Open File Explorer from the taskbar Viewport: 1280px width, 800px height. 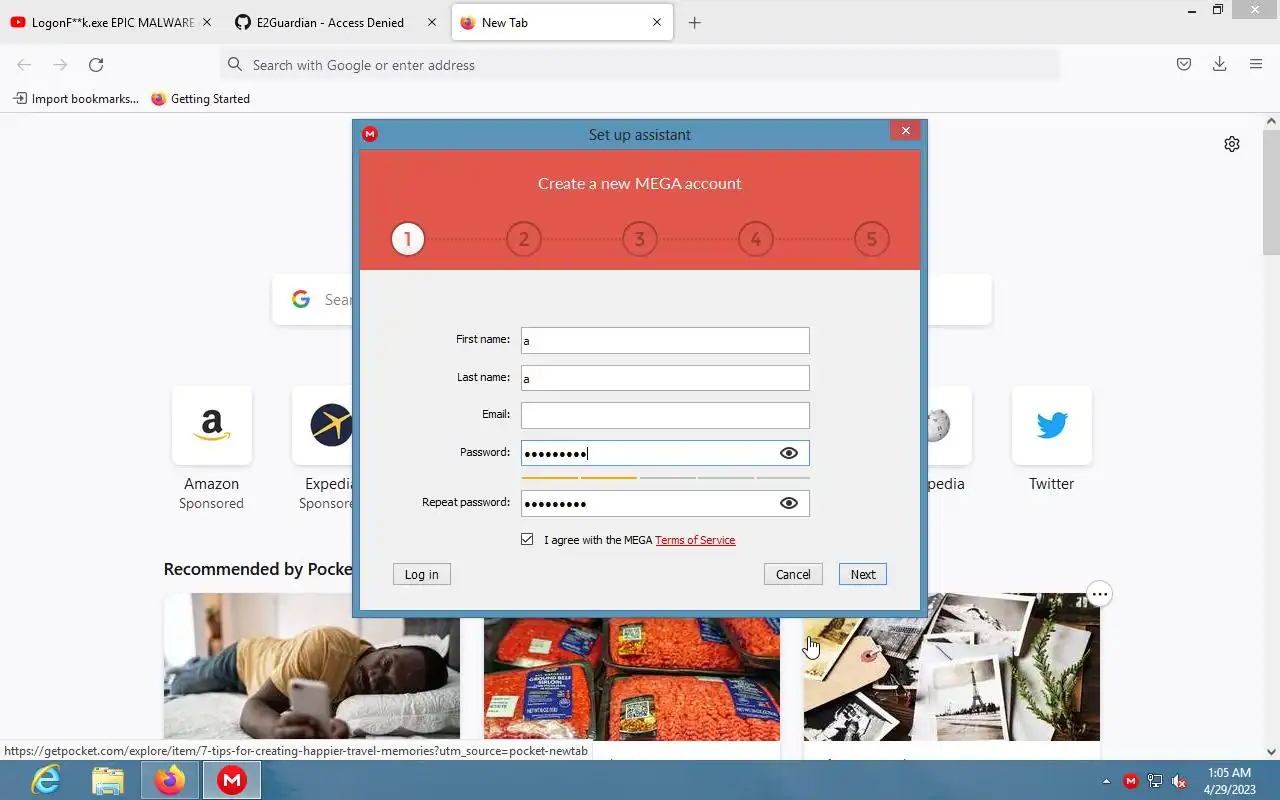click(108, 780)
